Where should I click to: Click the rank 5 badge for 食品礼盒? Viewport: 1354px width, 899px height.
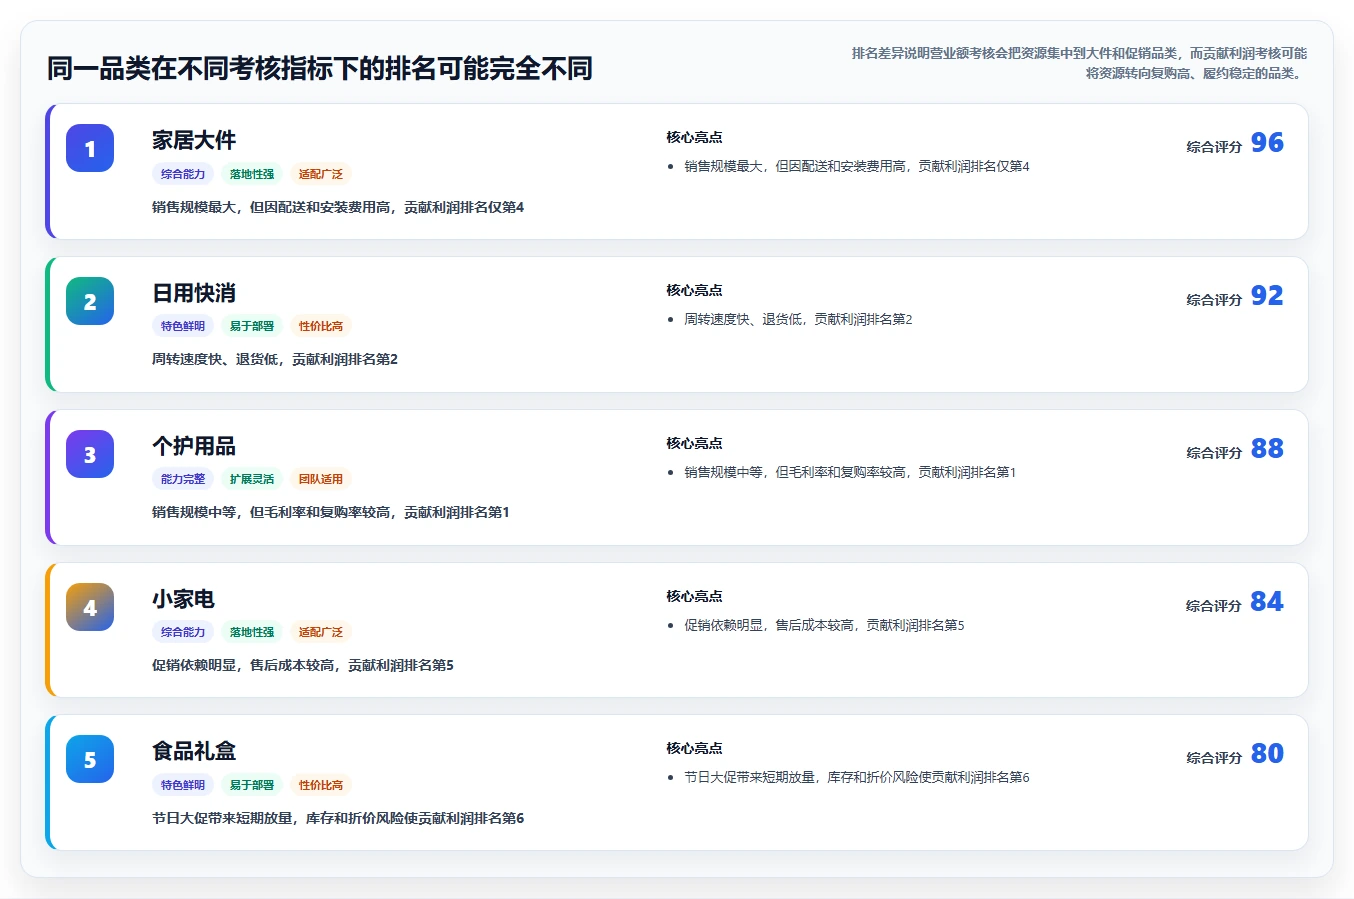tap(90, 759)
